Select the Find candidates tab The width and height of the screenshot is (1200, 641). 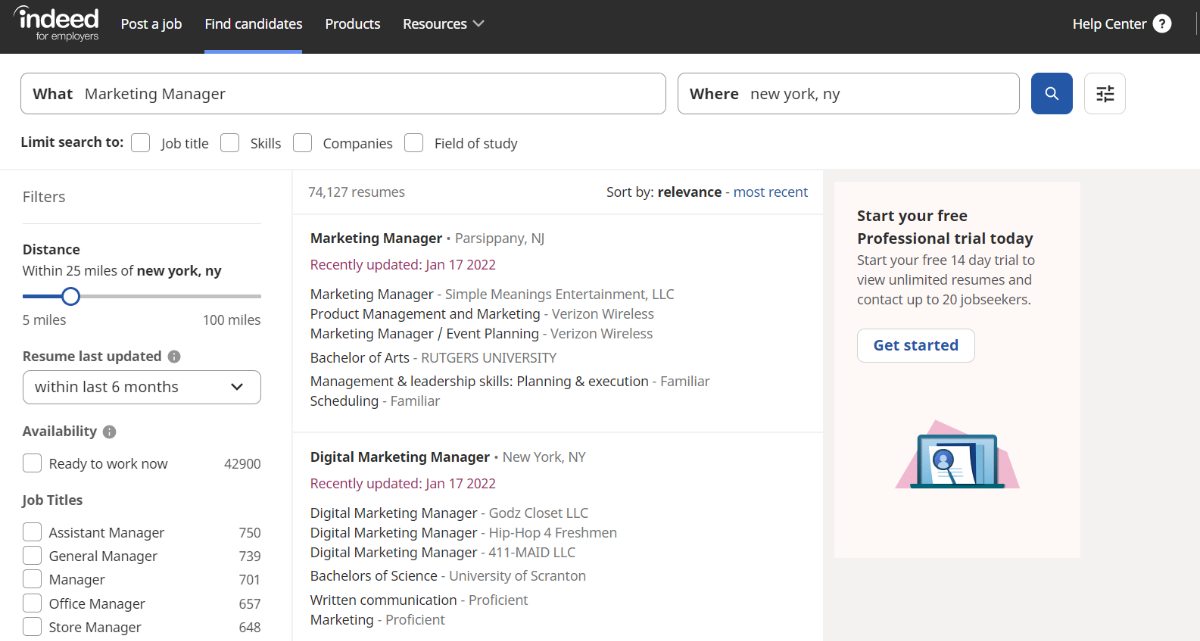coord(253,24)
